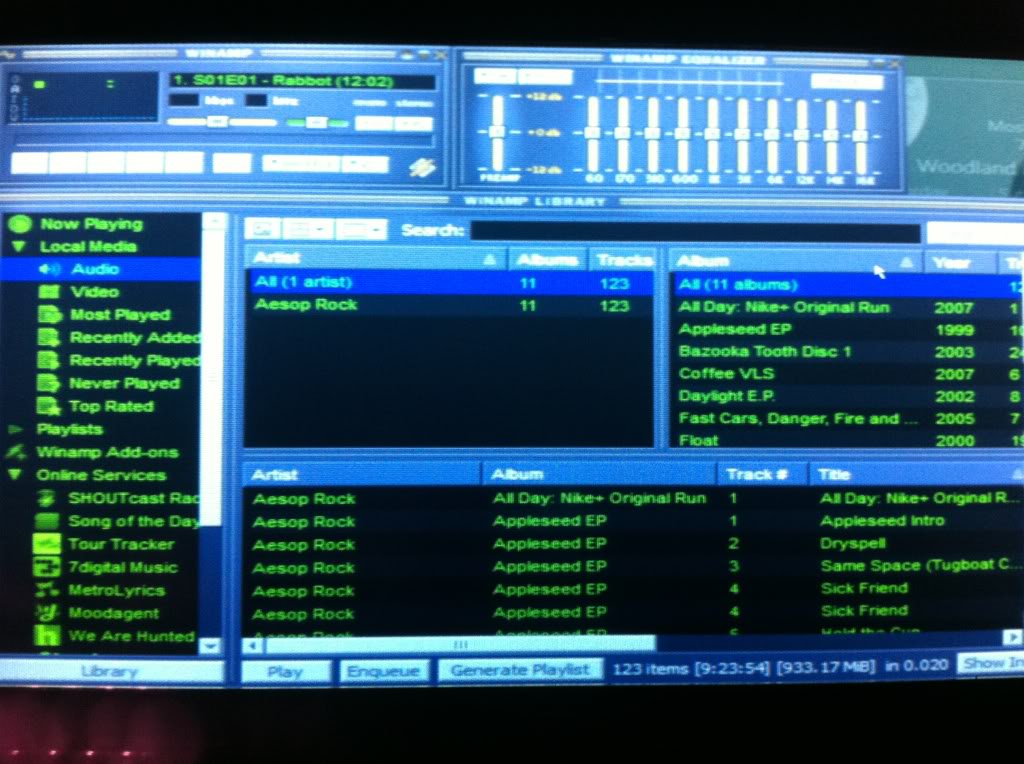Click the Library button below the sidebar
Screen dimensions: 1024x764
click(110, 671)
